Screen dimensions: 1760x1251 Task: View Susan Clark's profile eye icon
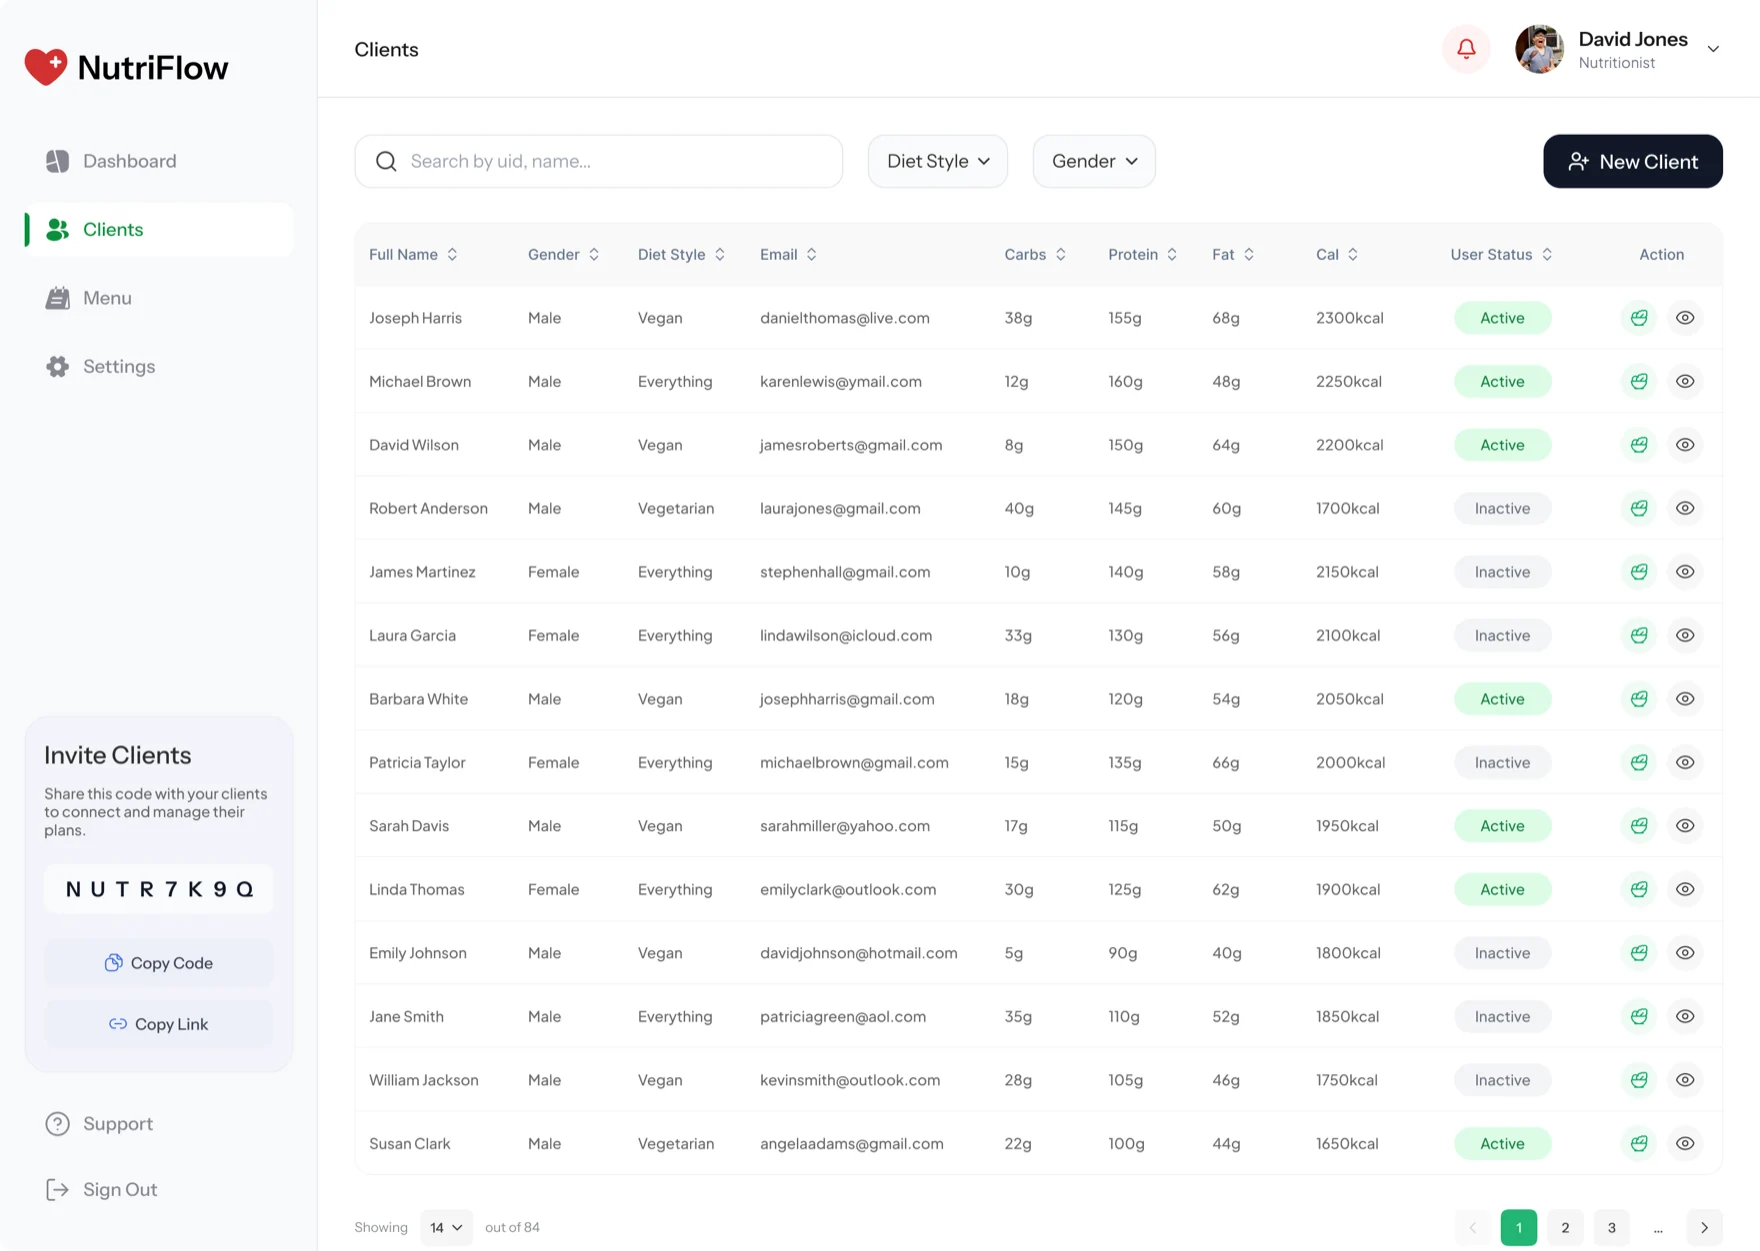tap(1685, 1143)
